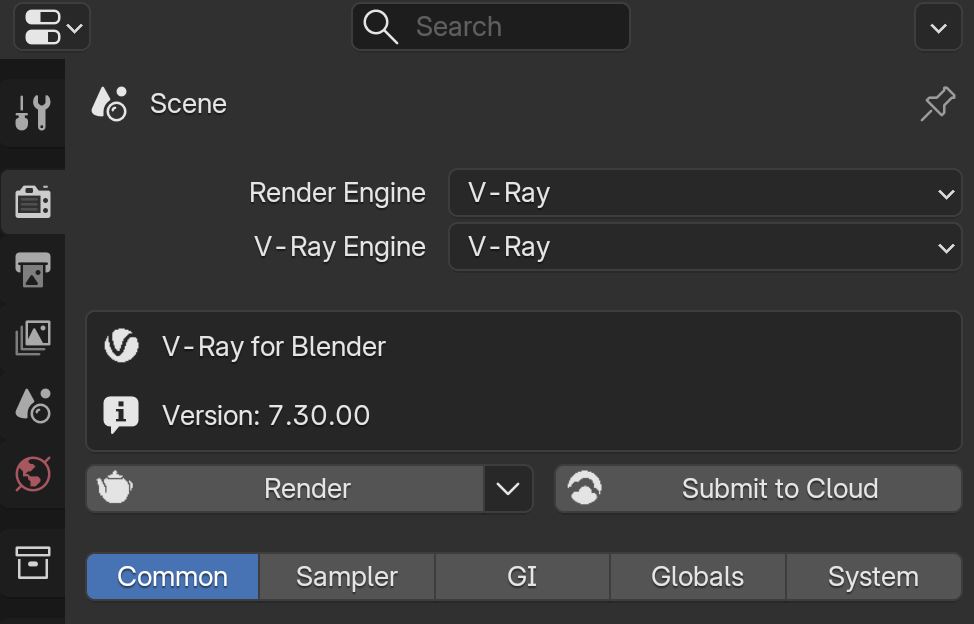This screenshot has width=974, height=624.
Task: Click the V-Ray logo icon
Action: point(121,346)
